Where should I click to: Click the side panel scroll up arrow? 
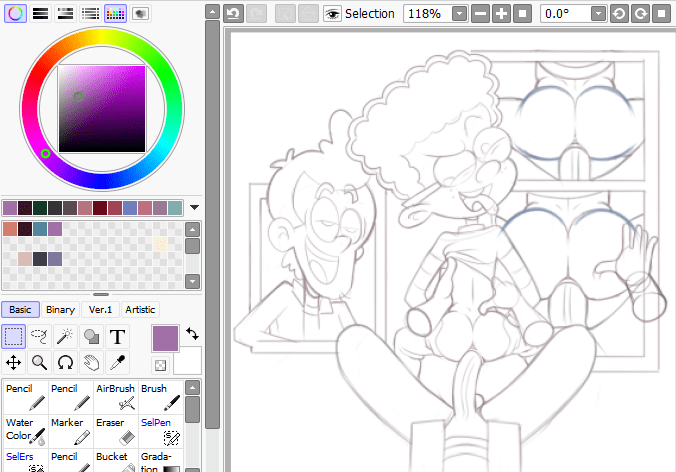212,12
